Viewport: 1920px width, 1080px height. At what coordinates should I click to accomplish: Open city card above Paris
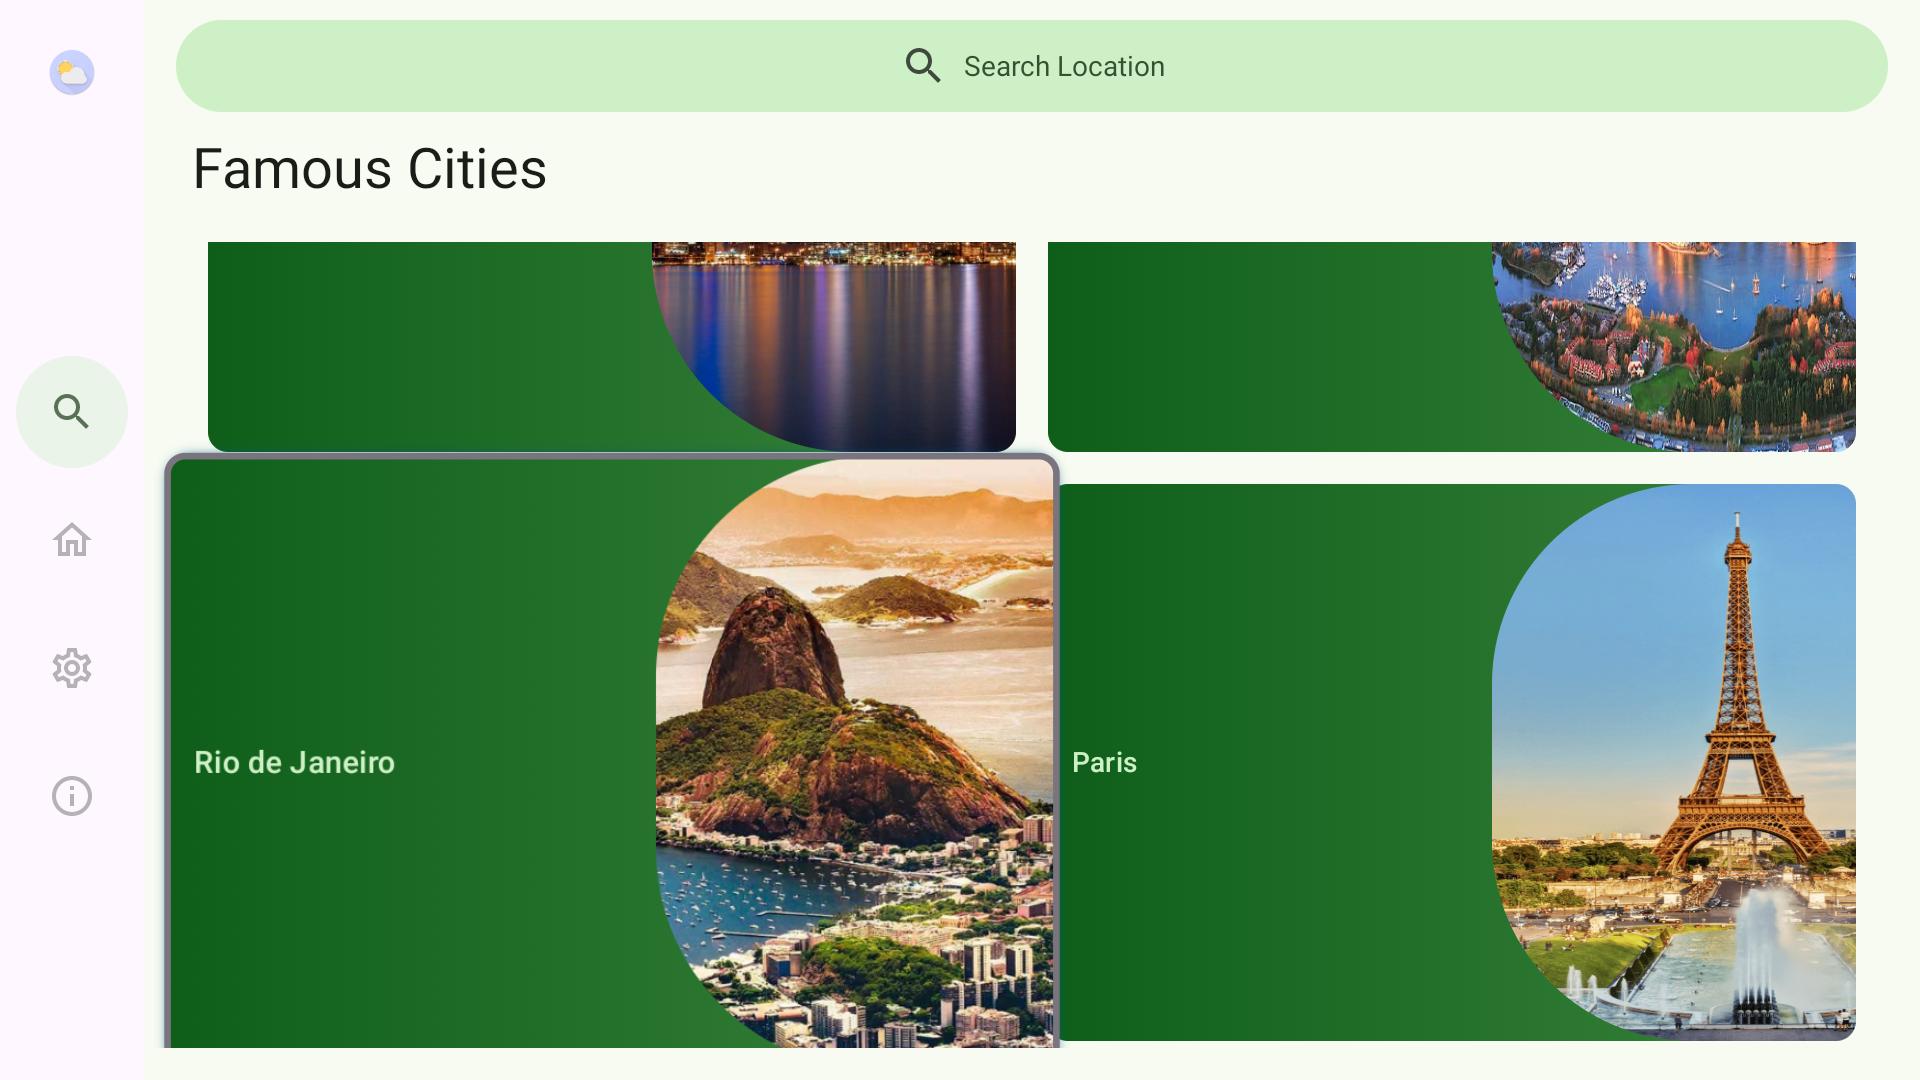coord(1270,346)
